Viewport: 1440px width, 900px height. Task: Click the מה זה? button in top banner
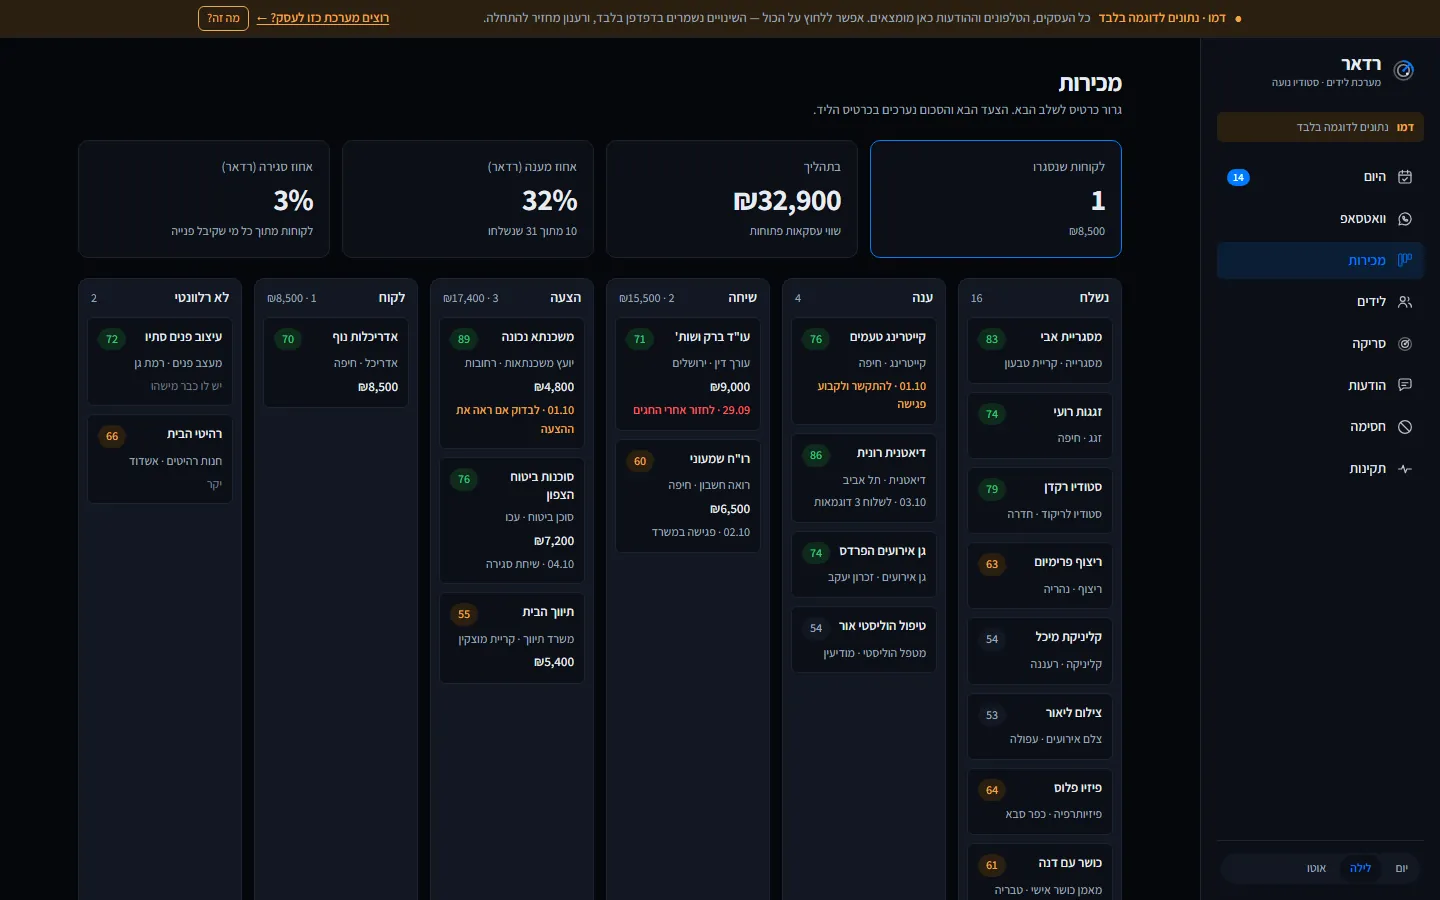point(223,18)
